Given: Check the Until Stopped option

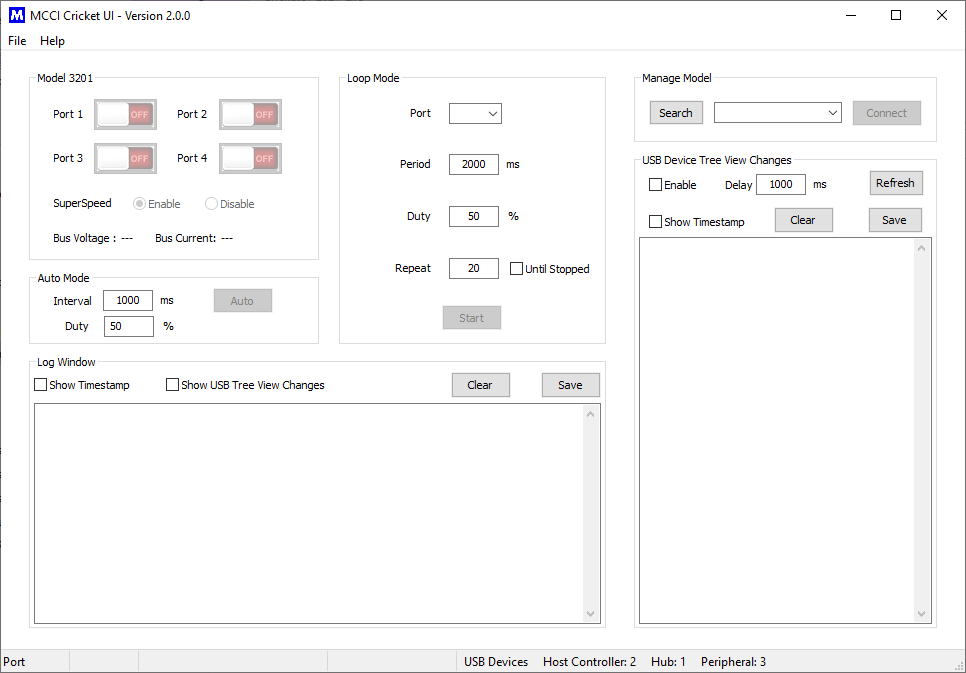Looking at the screenshot, I should point(516,268).
